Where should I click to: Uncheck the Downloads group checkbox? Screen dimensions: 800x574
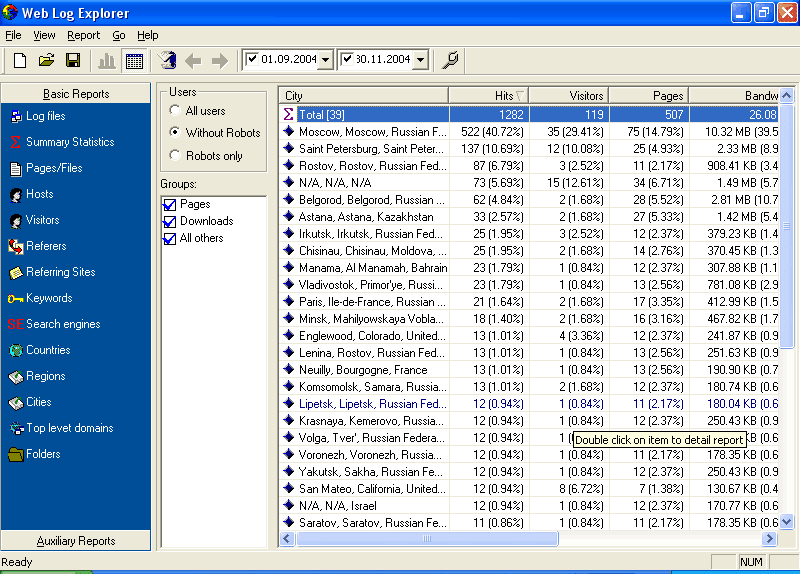(x=170, y=222)
